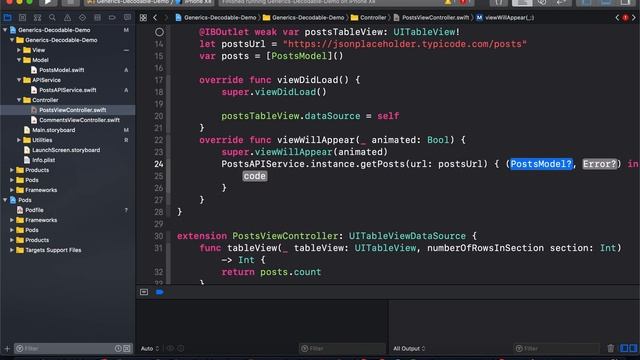Click Generics-Decodable-Demo project in jump bar
Screen dimensions: 640x360
pyautogui.click(x=216, y=18)
